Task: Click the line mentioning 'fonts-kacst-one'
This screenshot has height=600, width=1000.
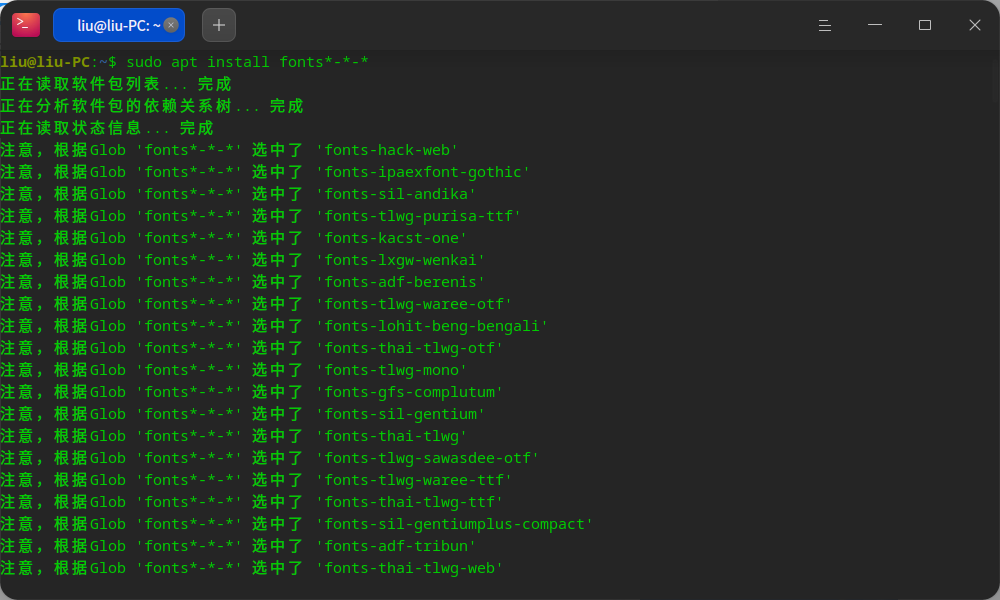Action: (233, 238)
